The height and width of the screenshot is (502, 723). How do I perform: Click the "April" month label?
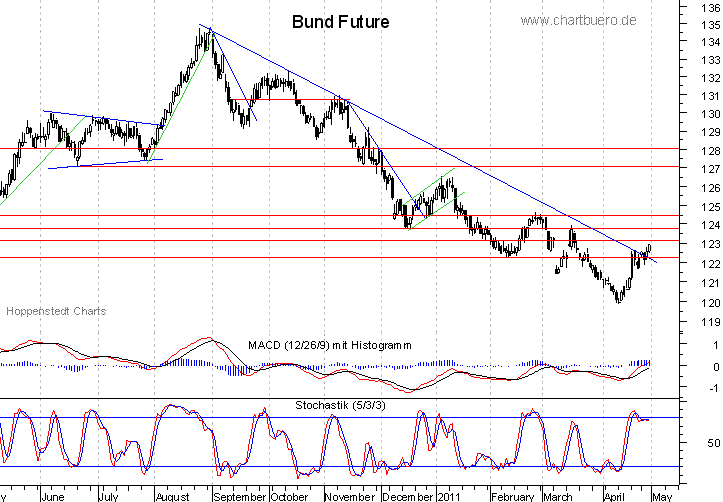tap(614, 496)
